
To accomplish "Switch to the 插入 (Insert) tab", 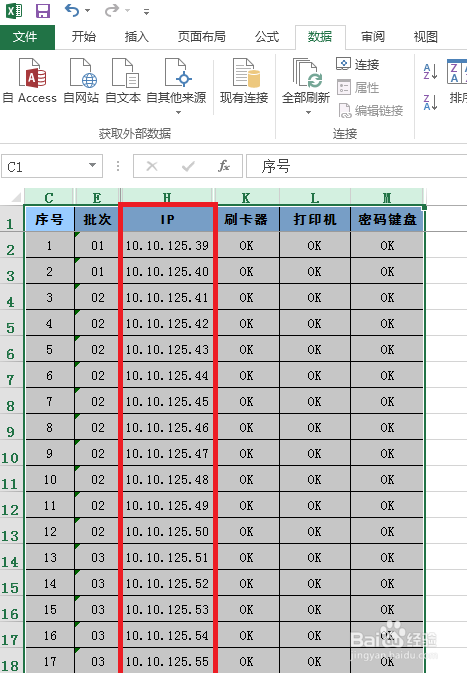I will click(x=136, y=37).
